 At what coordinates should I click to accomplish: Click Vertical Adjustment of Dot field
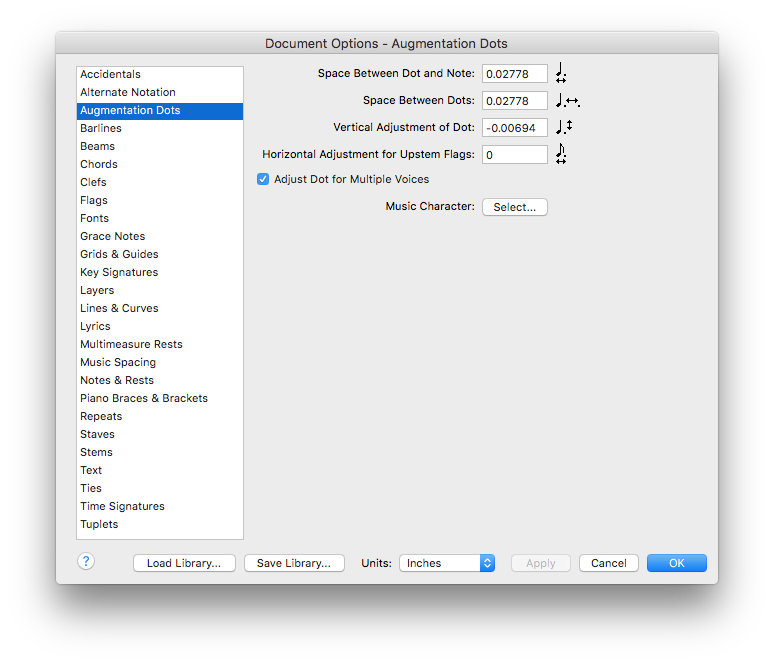pos(515,128)
